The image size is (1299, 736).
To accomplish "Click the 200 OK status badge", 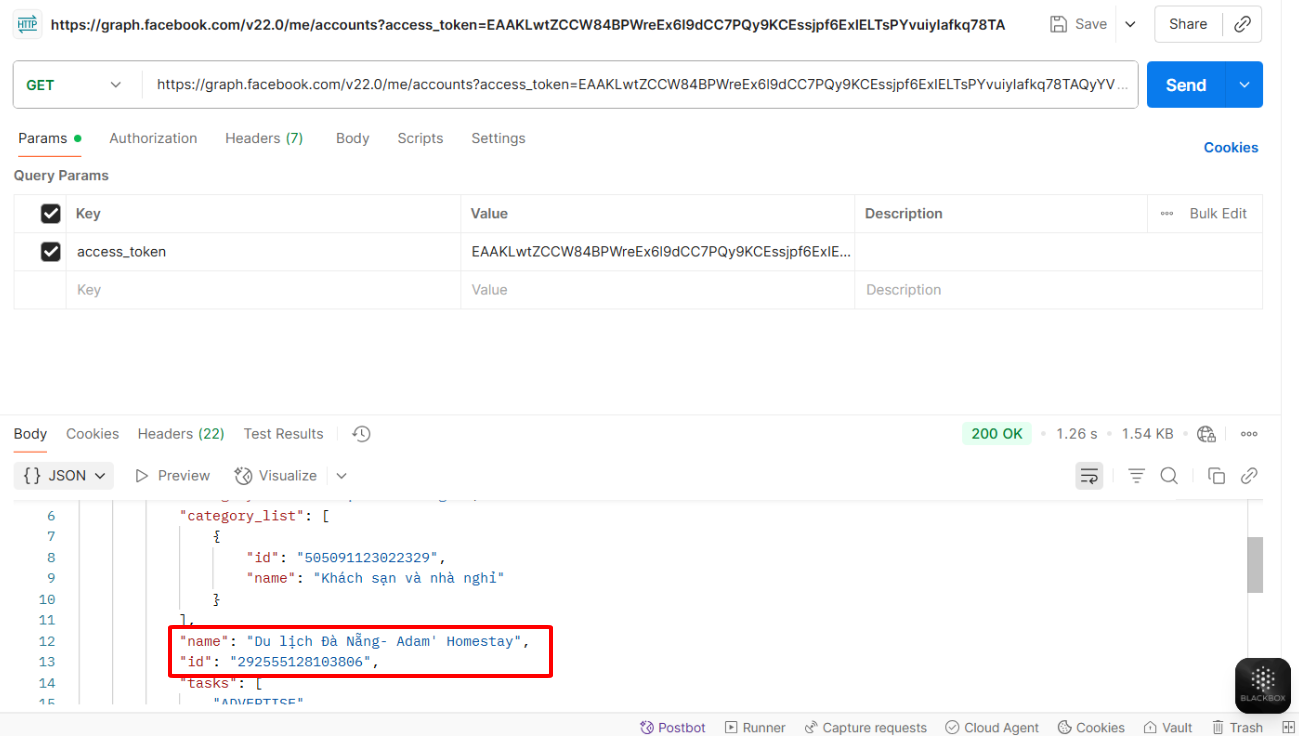I will (x=997, y=434).
